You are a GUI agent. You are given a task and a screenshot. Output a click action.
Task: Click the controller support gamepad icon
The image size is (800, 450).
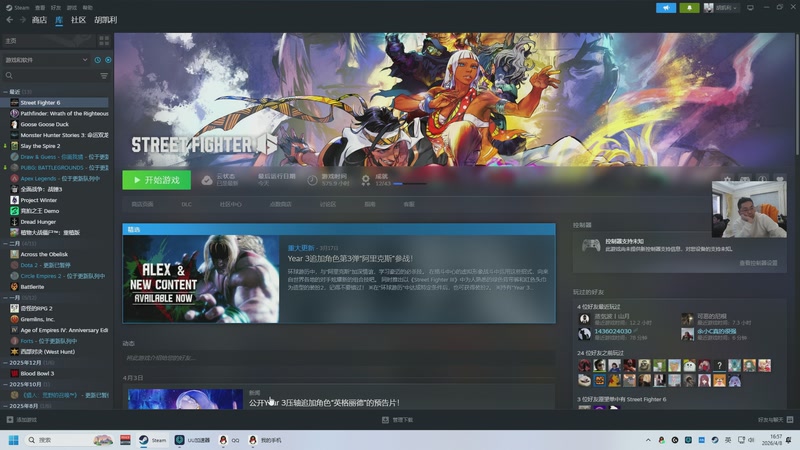coord(591,245)
